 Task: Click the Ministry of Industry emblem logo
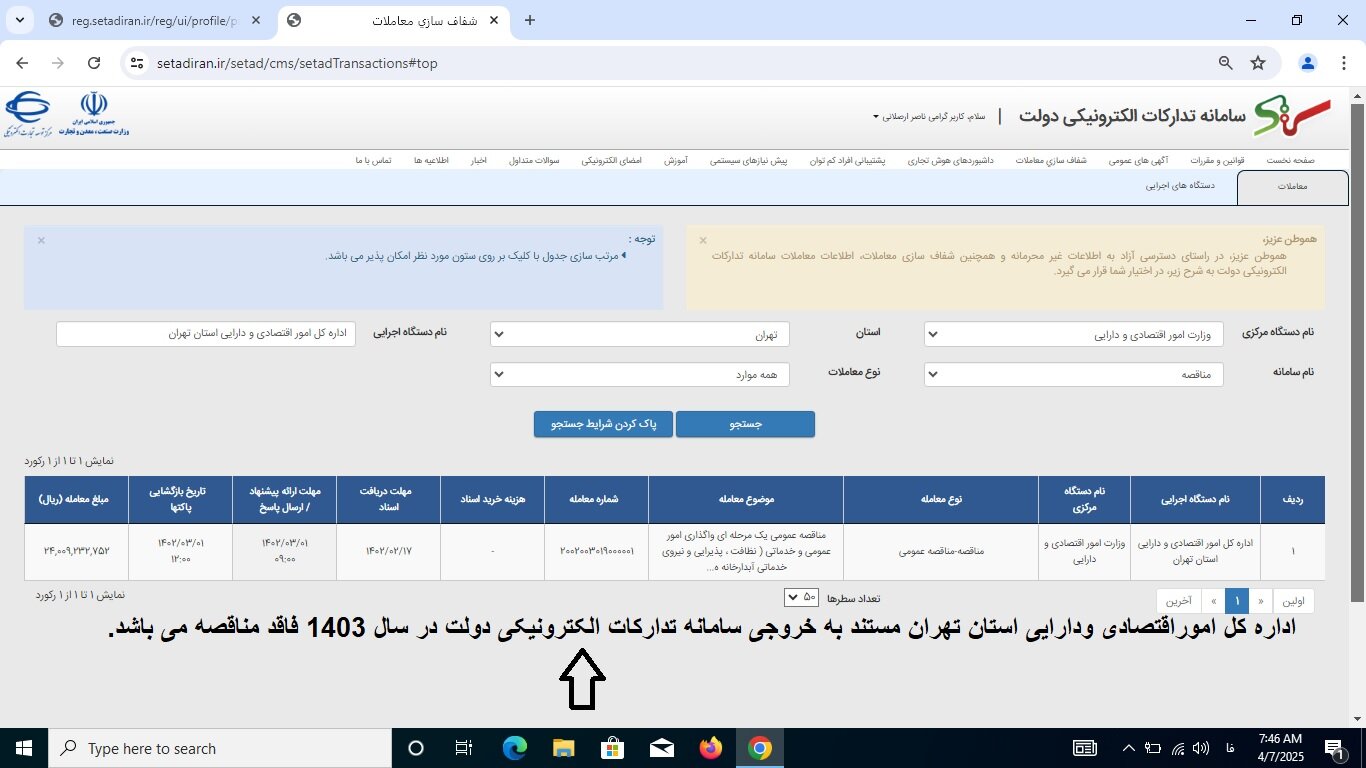click(94, 114)
